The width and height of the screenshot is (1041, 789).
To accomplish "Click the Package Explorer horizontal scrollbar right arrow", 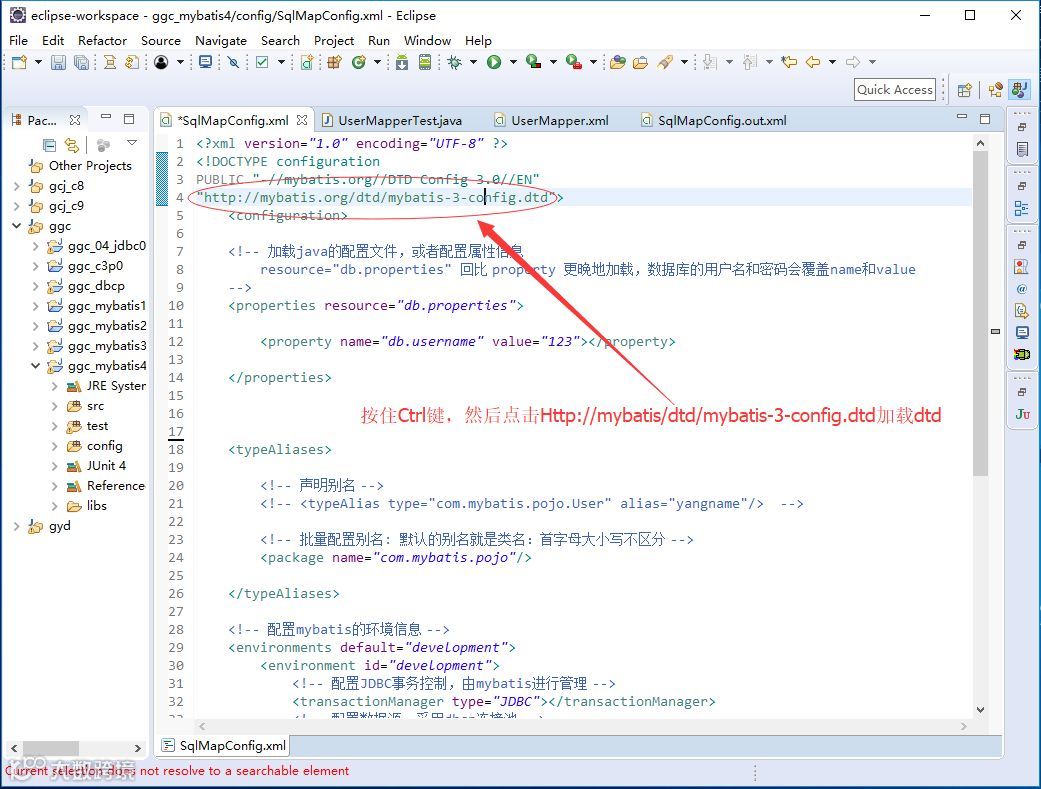I will 137,748.
